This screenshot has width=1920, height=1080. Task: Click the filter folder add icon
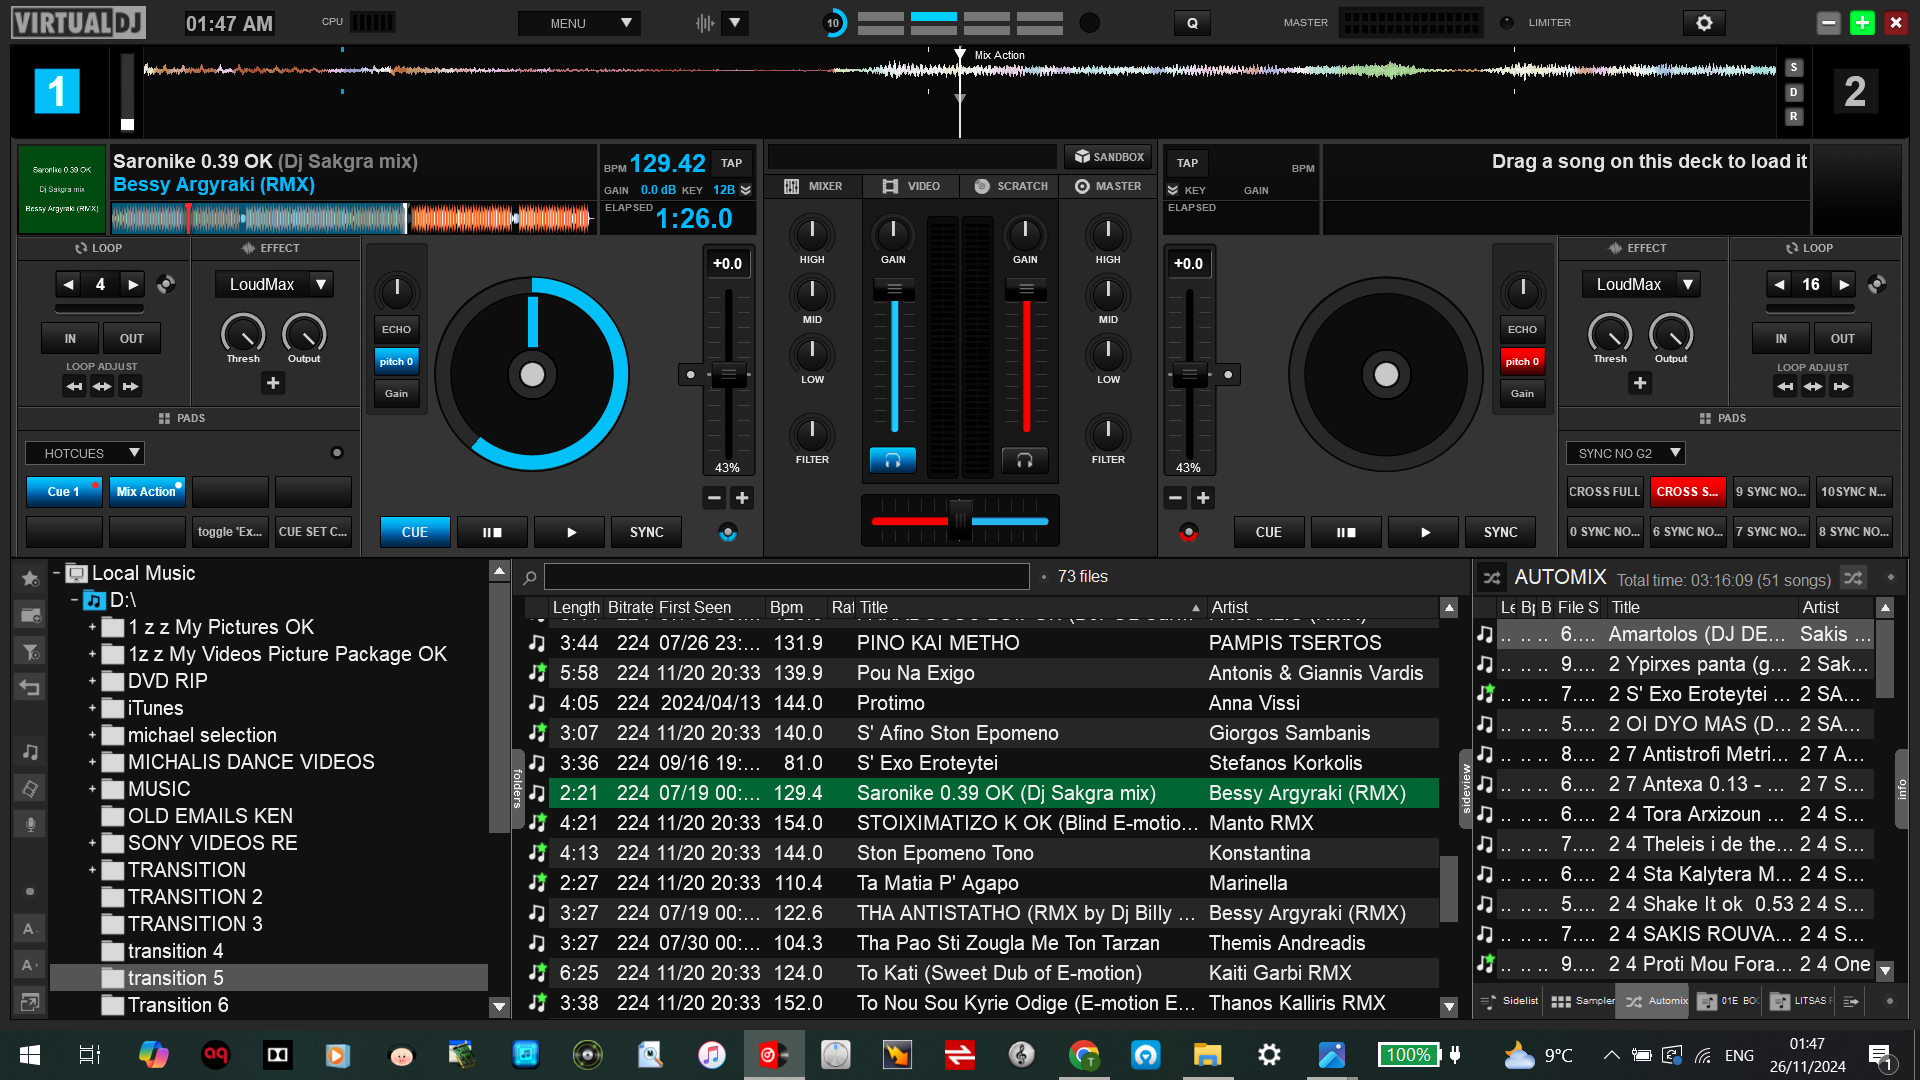30,652
